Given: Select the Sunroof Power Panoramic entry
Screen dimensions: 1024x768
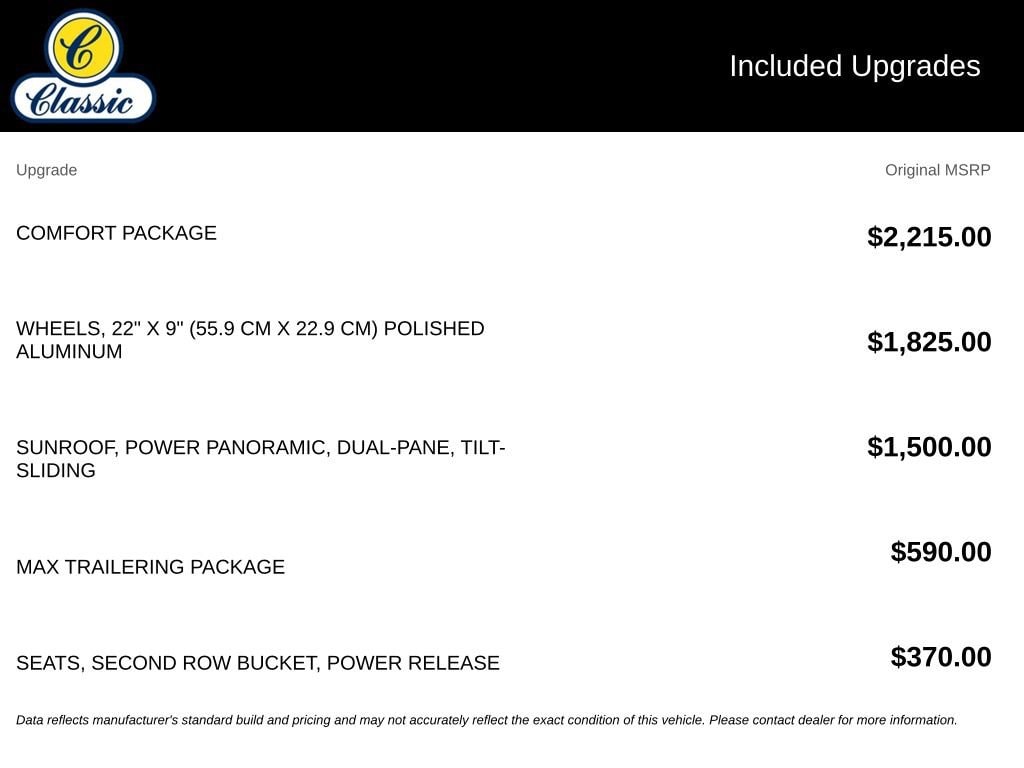Looking at the screenshot, I should coord(261,458).
